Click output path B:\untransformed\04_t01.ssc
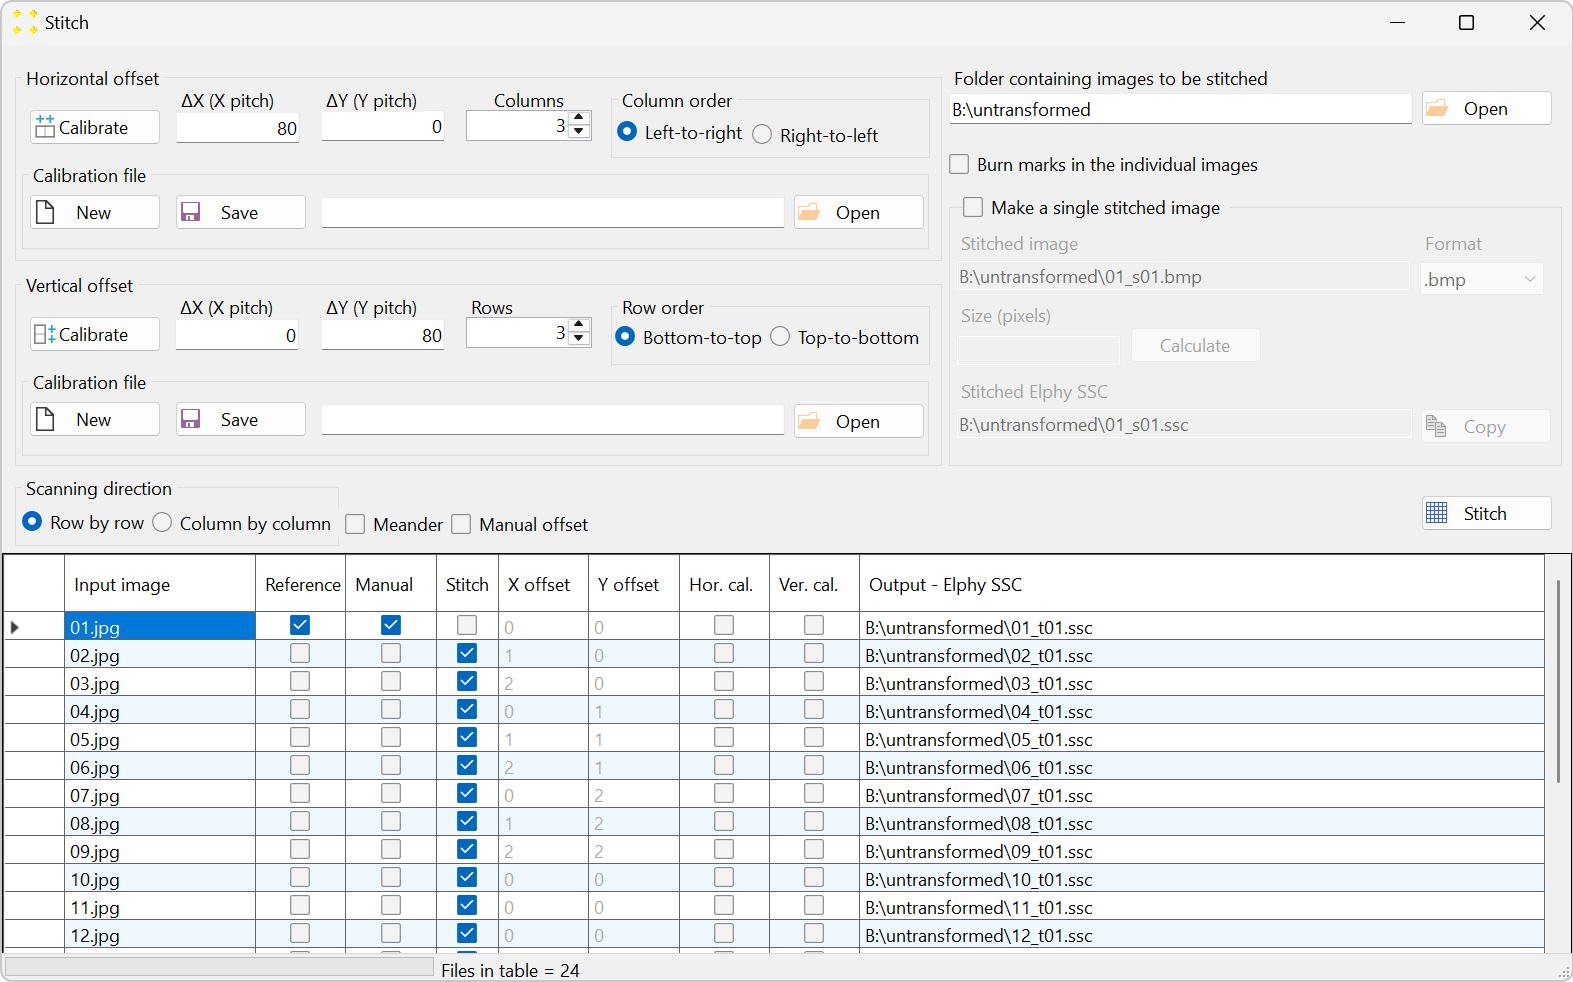Image resolution: width=1573 pixels, height=982 pixels. coord(1202,711)
